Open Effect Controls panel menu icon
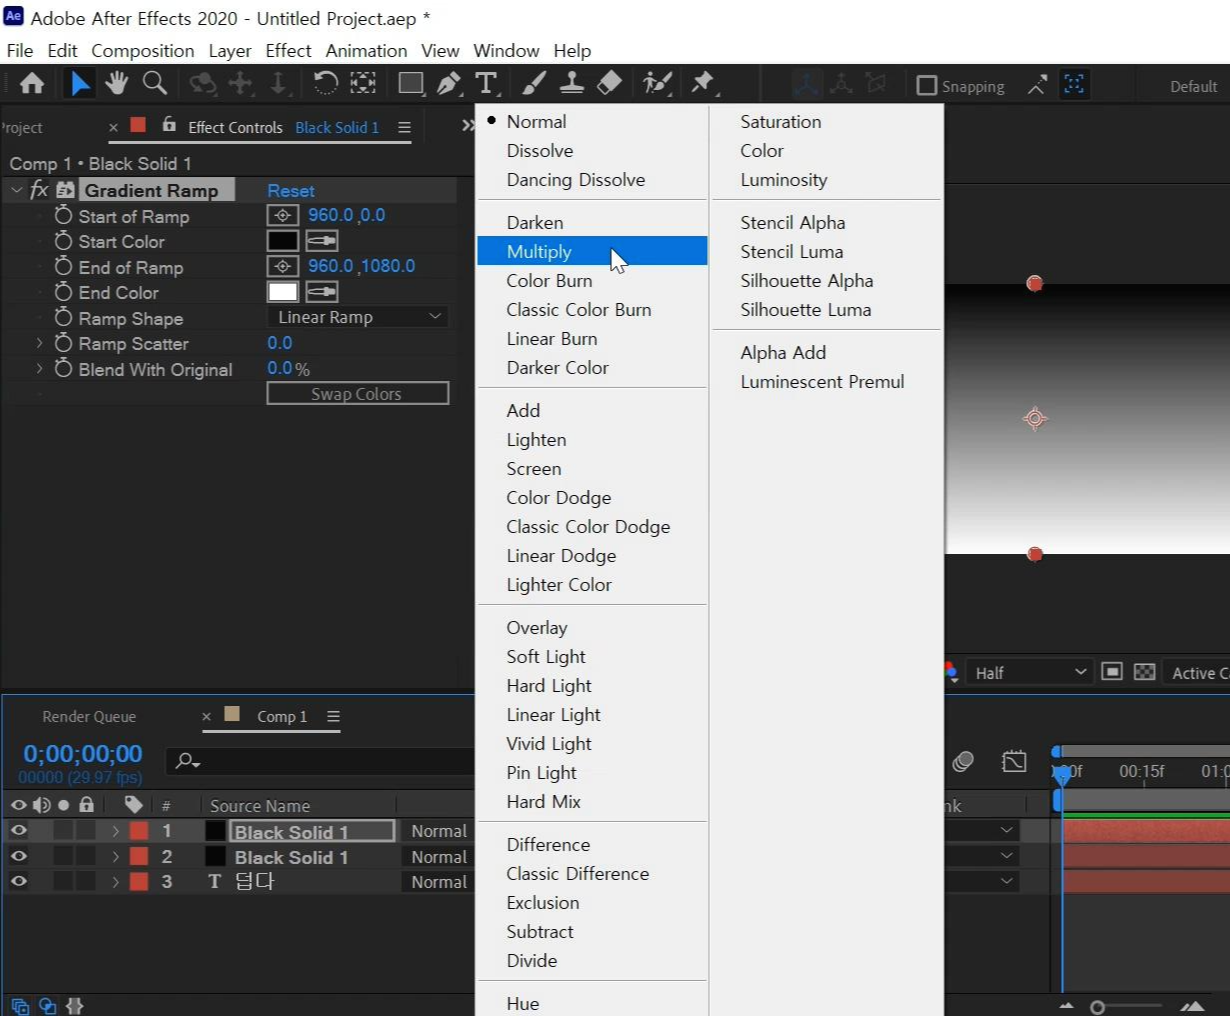Screen dimensions: 1230x1016 (x=404, y=127)
